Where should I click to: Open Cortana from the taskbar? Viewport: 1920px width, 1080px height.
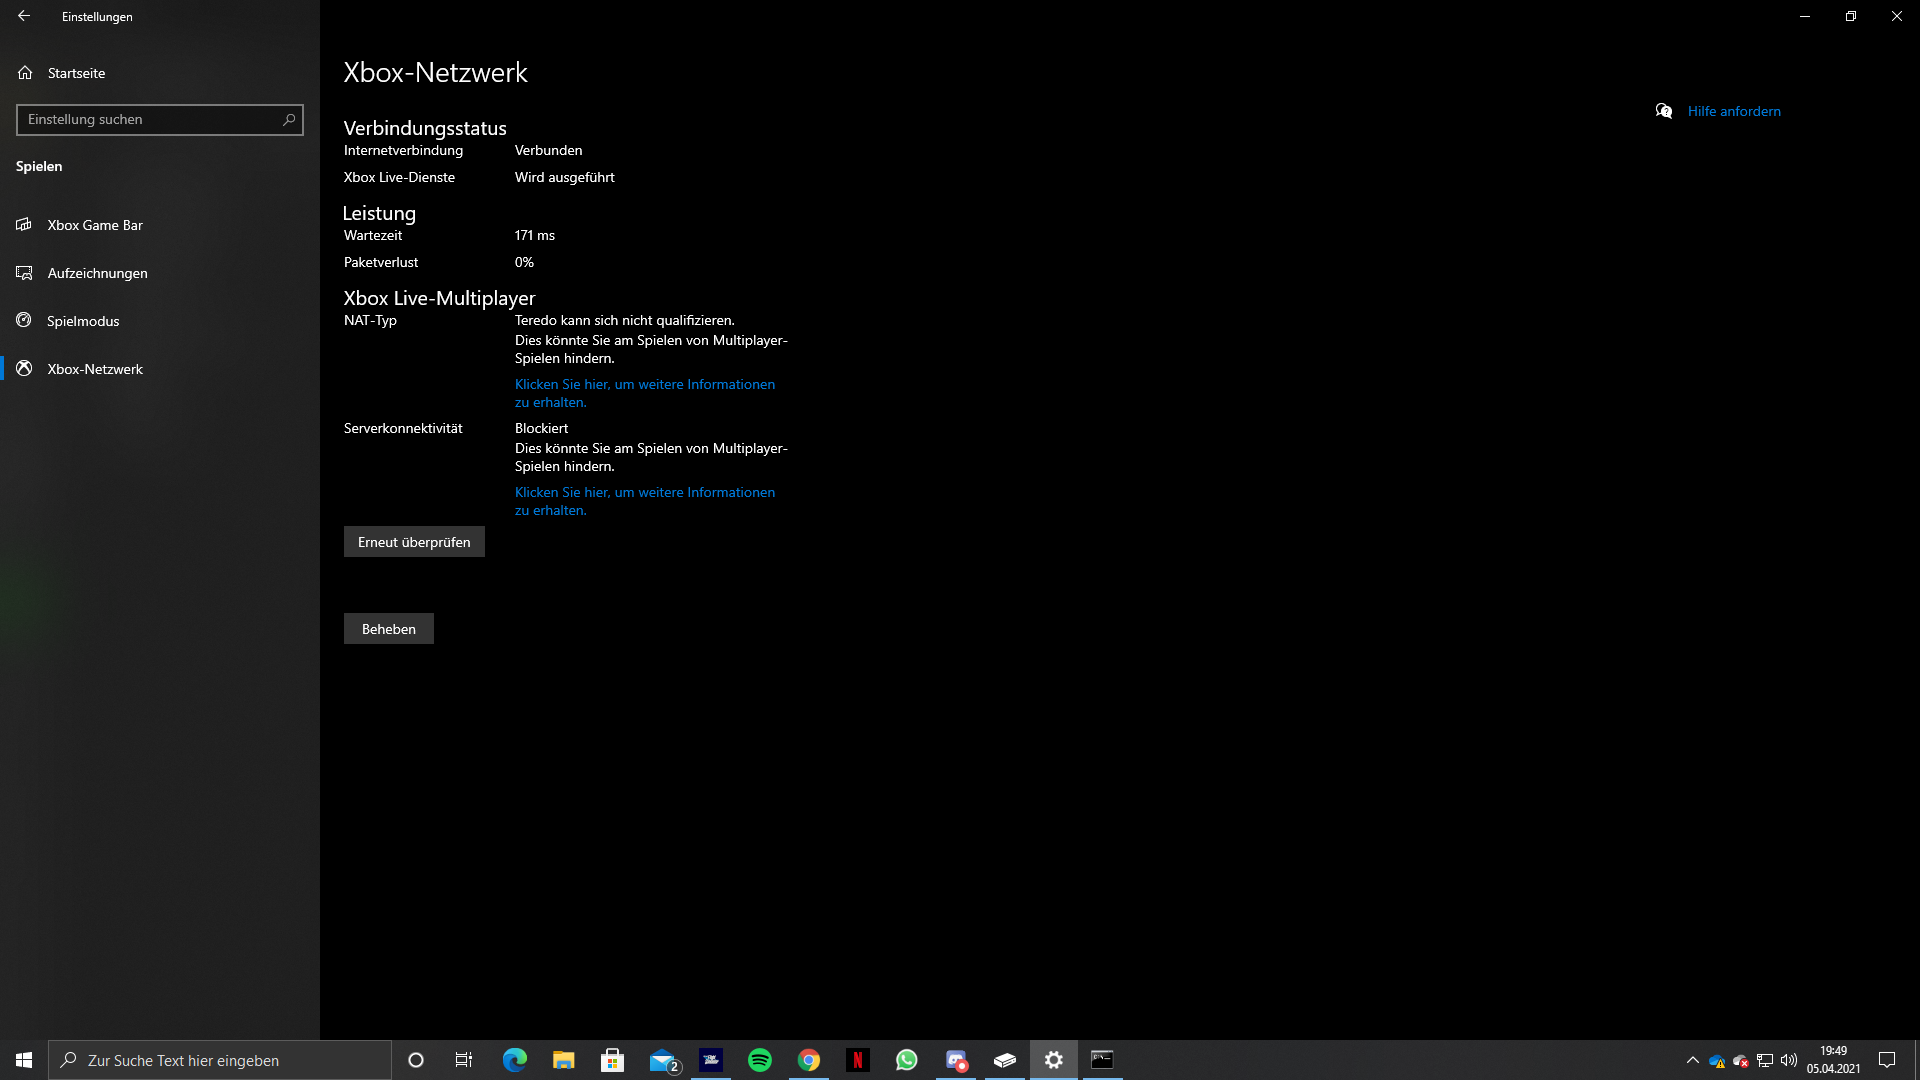pos(416,1060)
